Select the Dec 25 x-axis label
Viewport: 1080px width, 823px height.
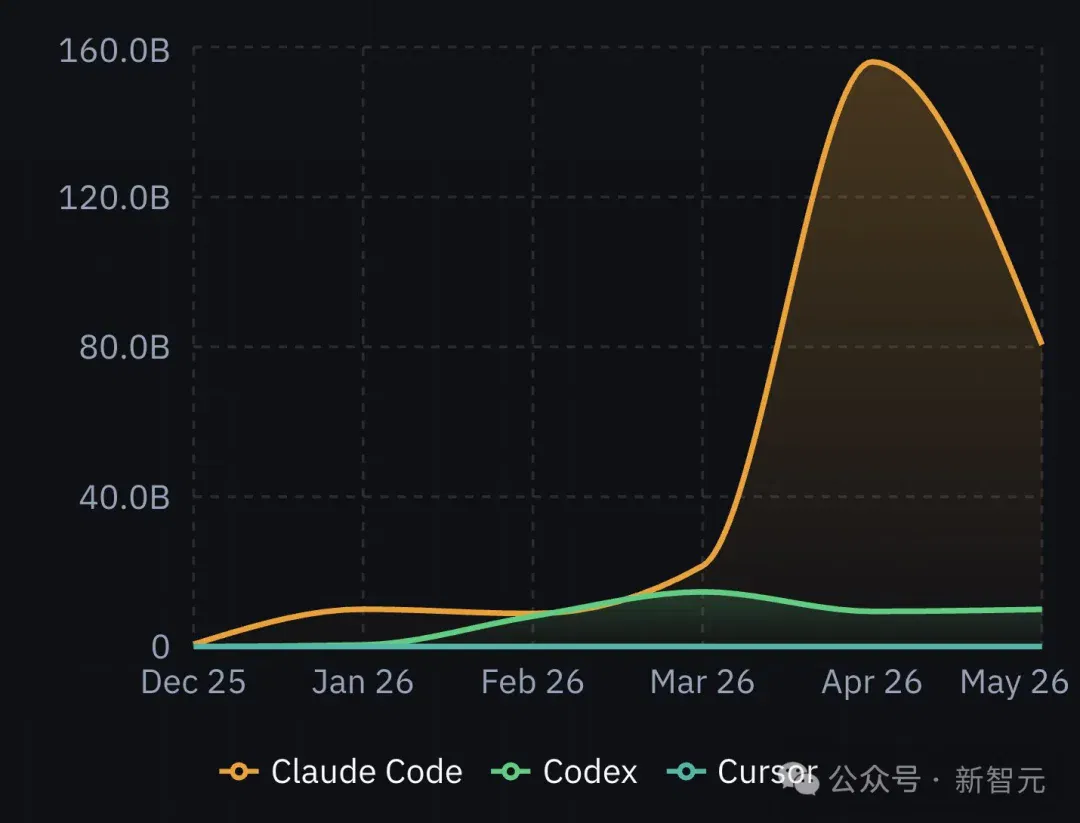point(193,683)
